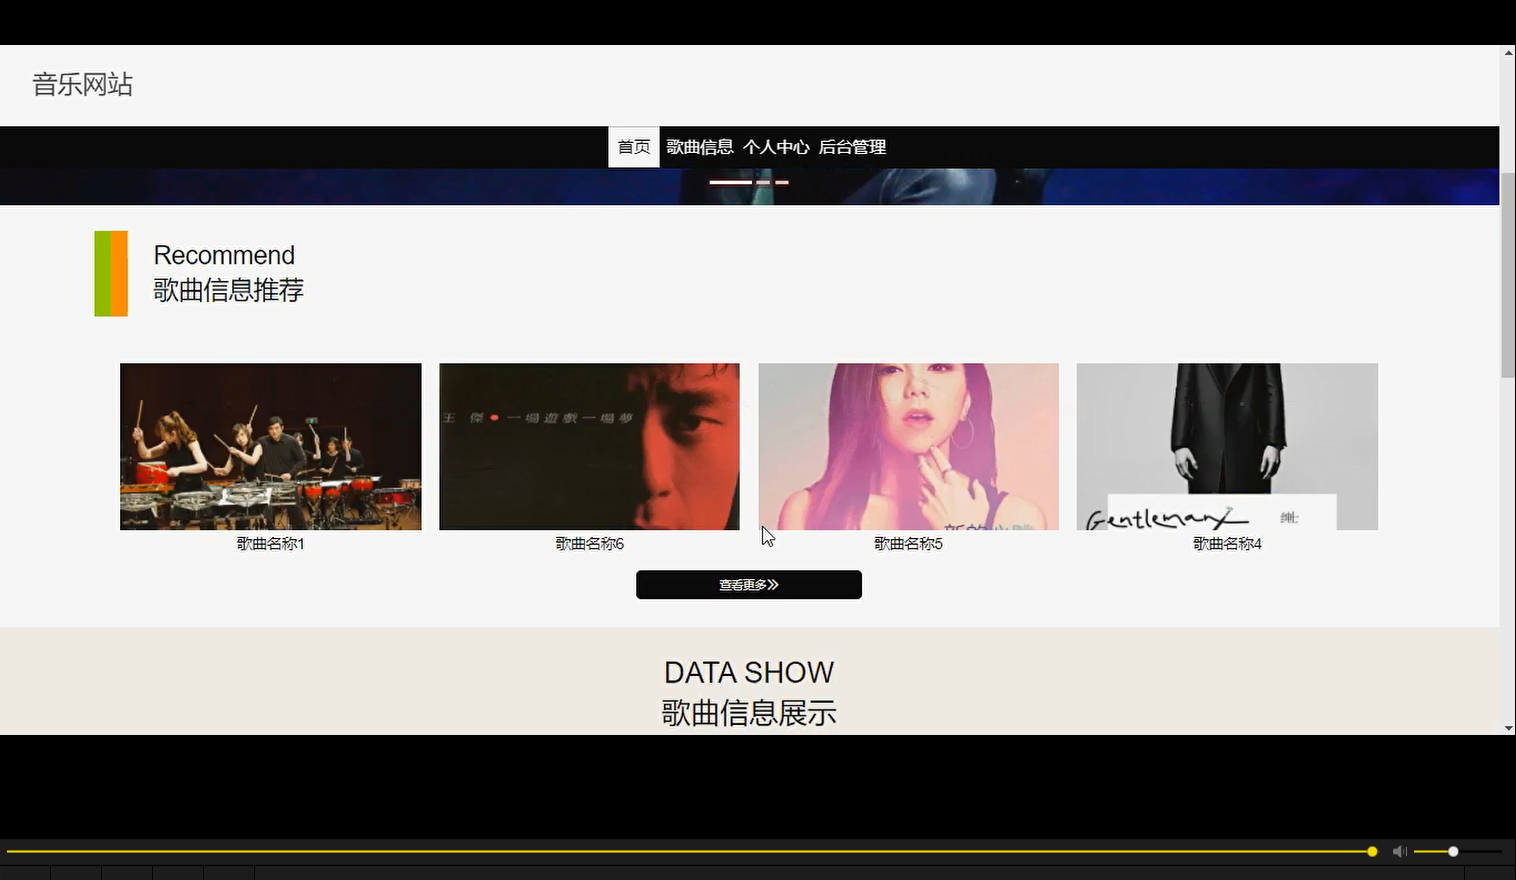Click the video progress handle at the bar's end
The height and width of the screenshot is (880, 1516).
pyautogui.click(x=1372, y=852)
